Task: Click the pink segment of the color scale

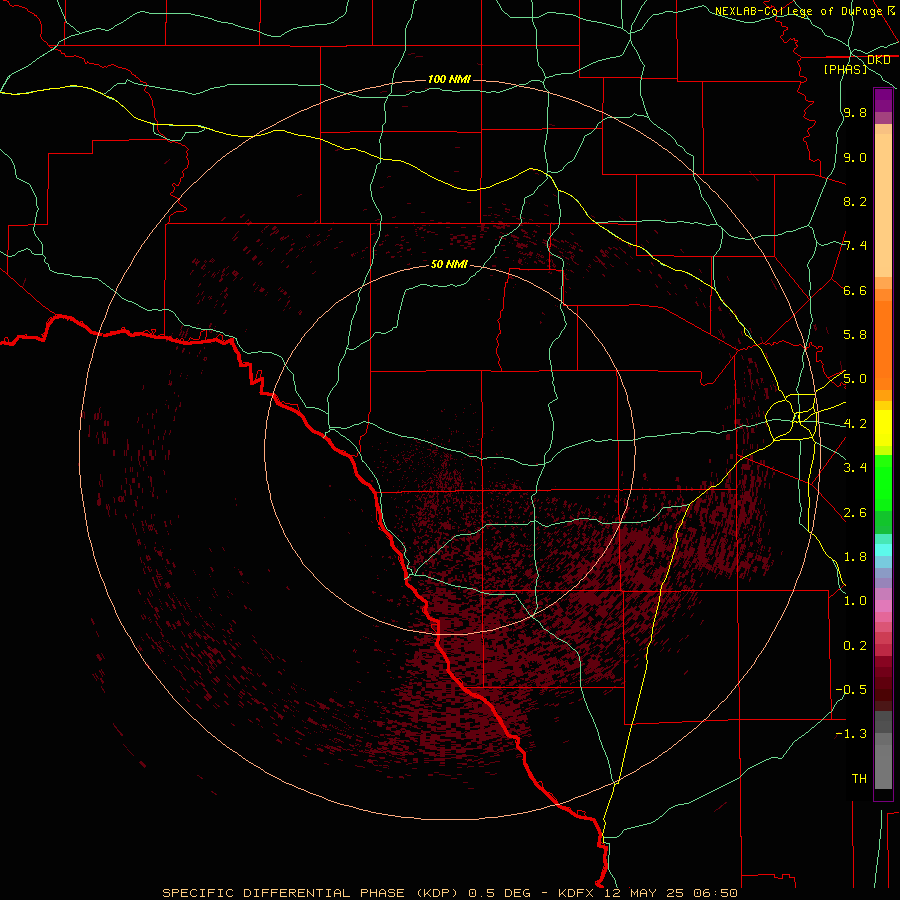Action: coord(883,606)
